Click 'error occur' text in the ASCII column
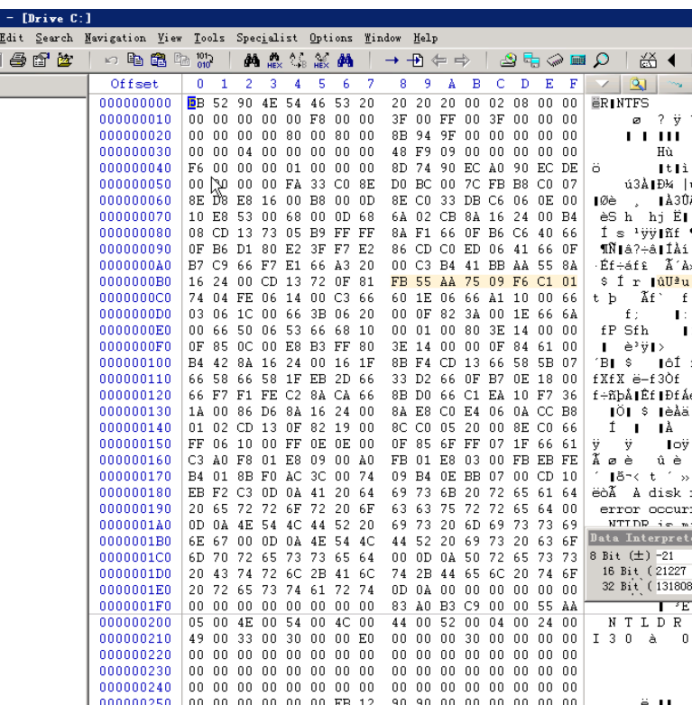Screen dimensions: 692x706 [646, 509]
